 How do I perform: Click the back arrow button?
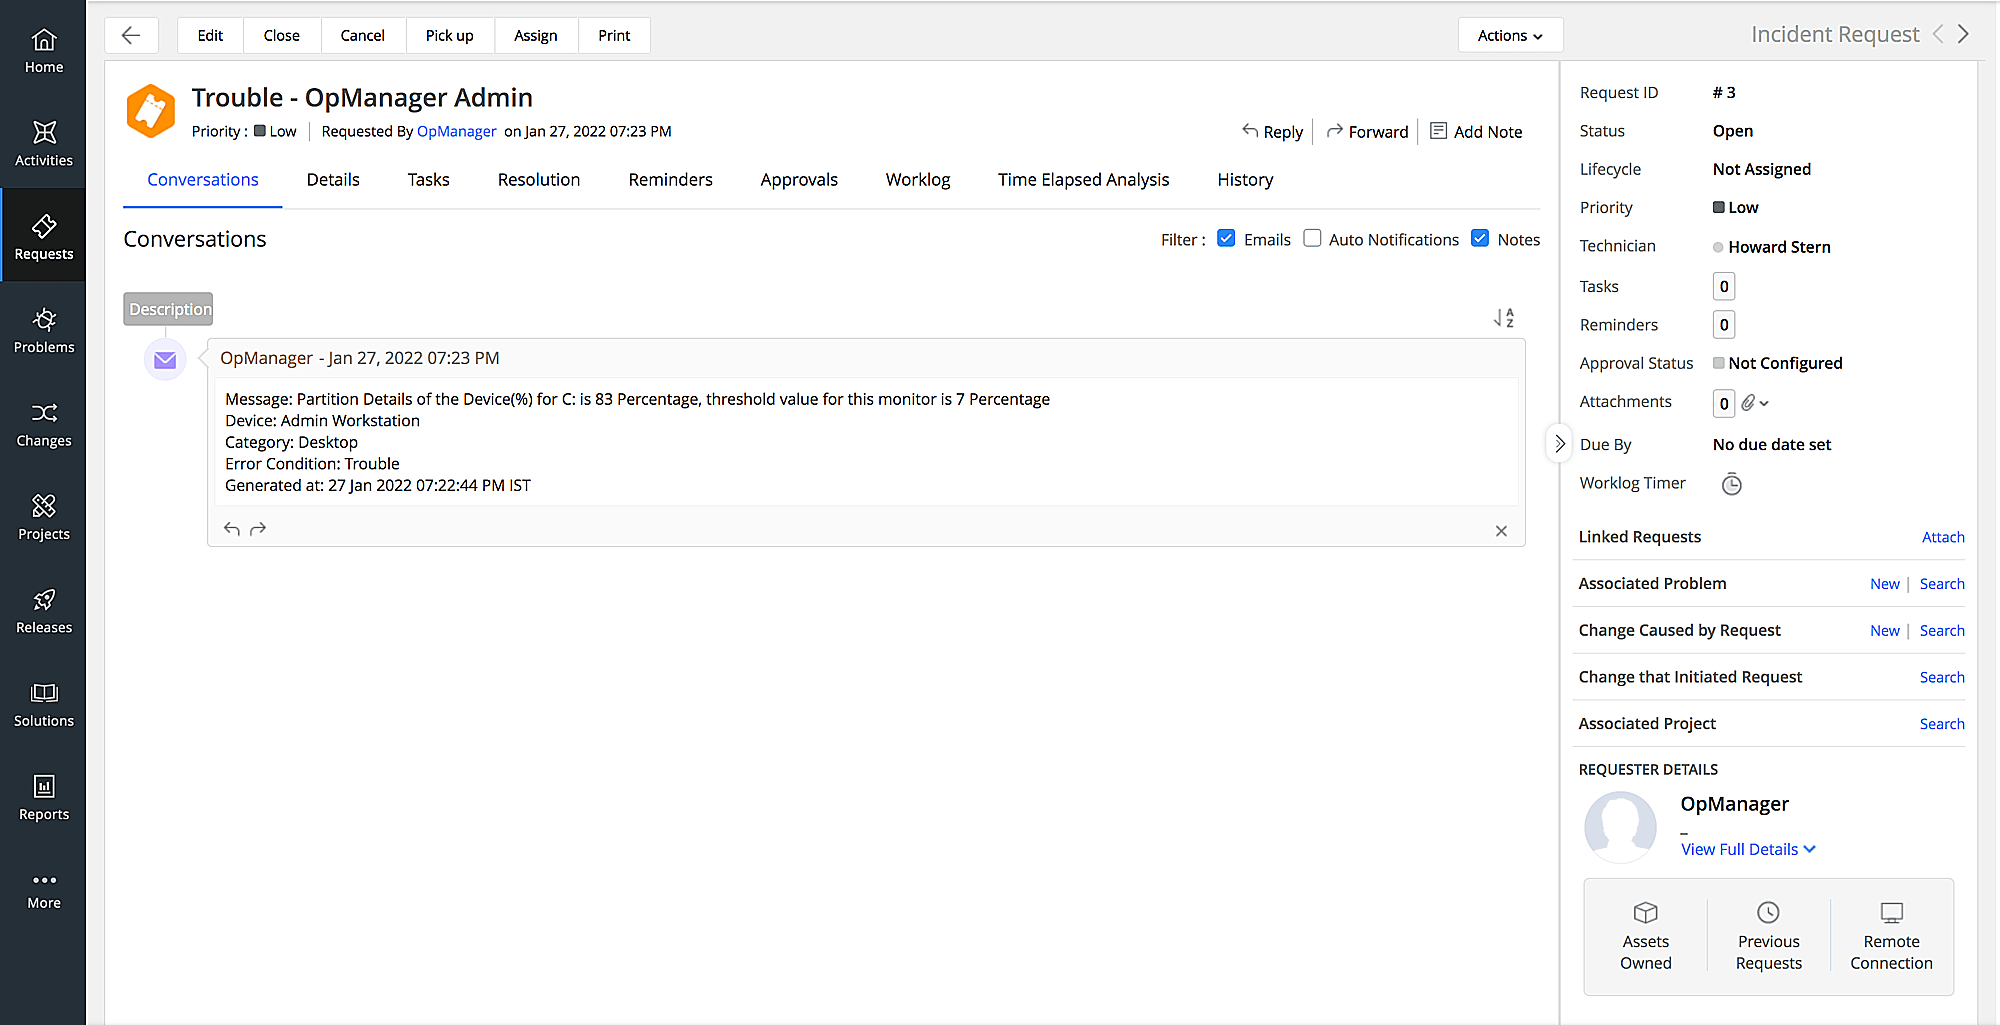coord(131,35)
